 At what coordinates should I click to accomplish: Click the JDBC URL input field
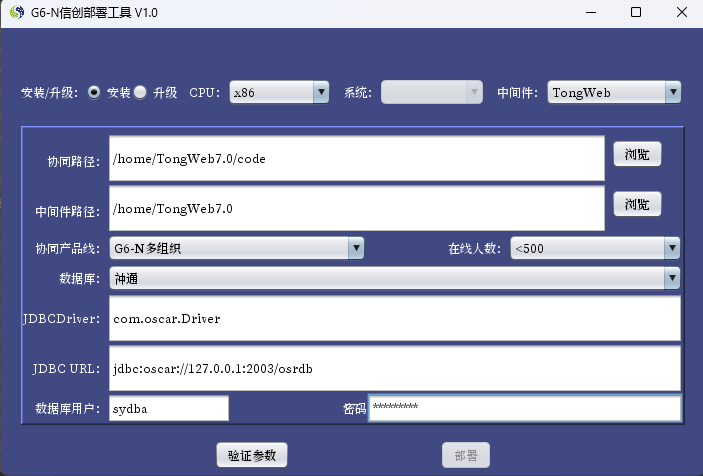395,368
